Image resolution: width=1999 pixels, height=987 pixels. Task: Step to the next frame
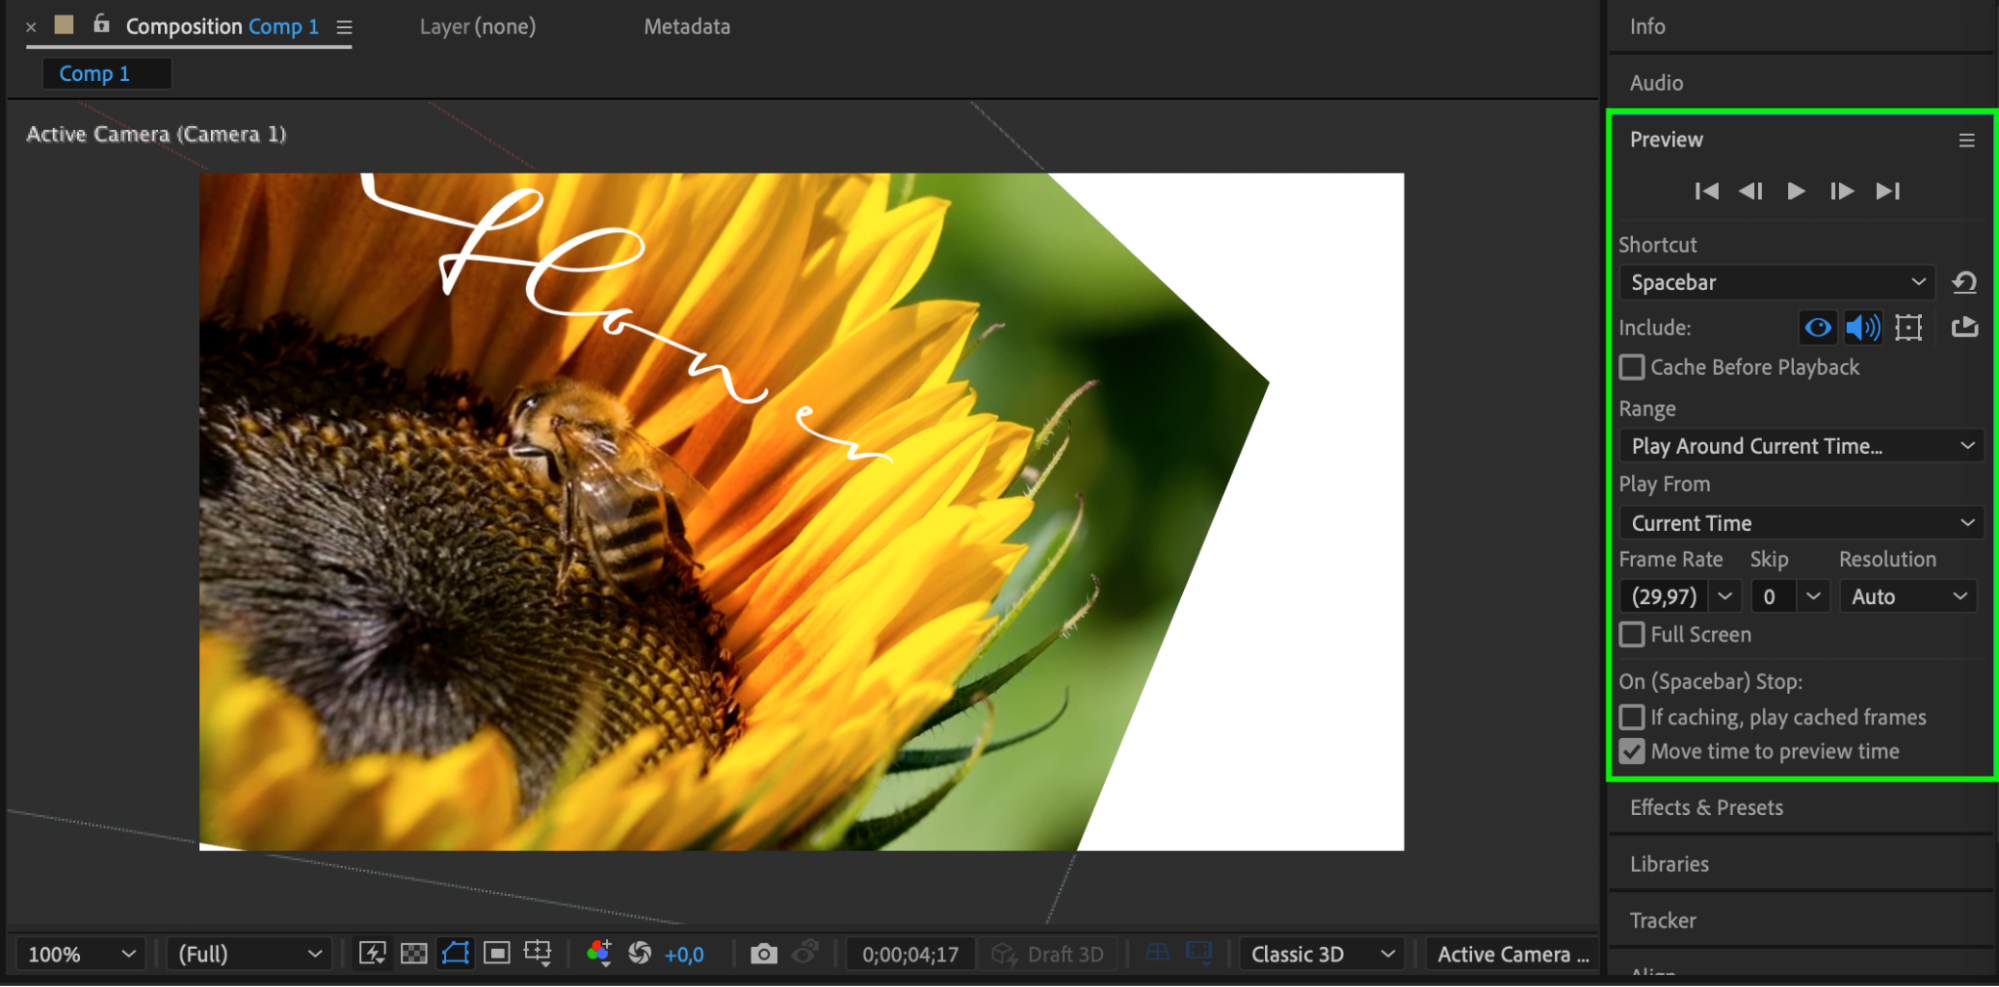1841,191
